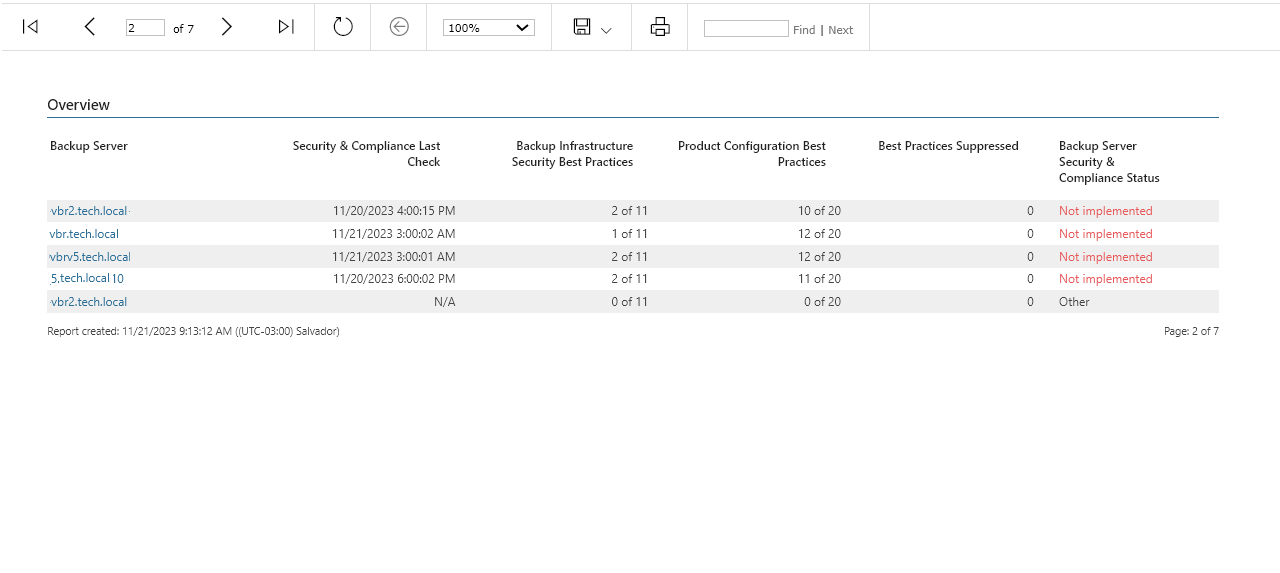This screenshot has height=573, width=1280.
Task: Click the 11/20/2023 6:00:02 PM timestamp
Action: pos(394,279)
